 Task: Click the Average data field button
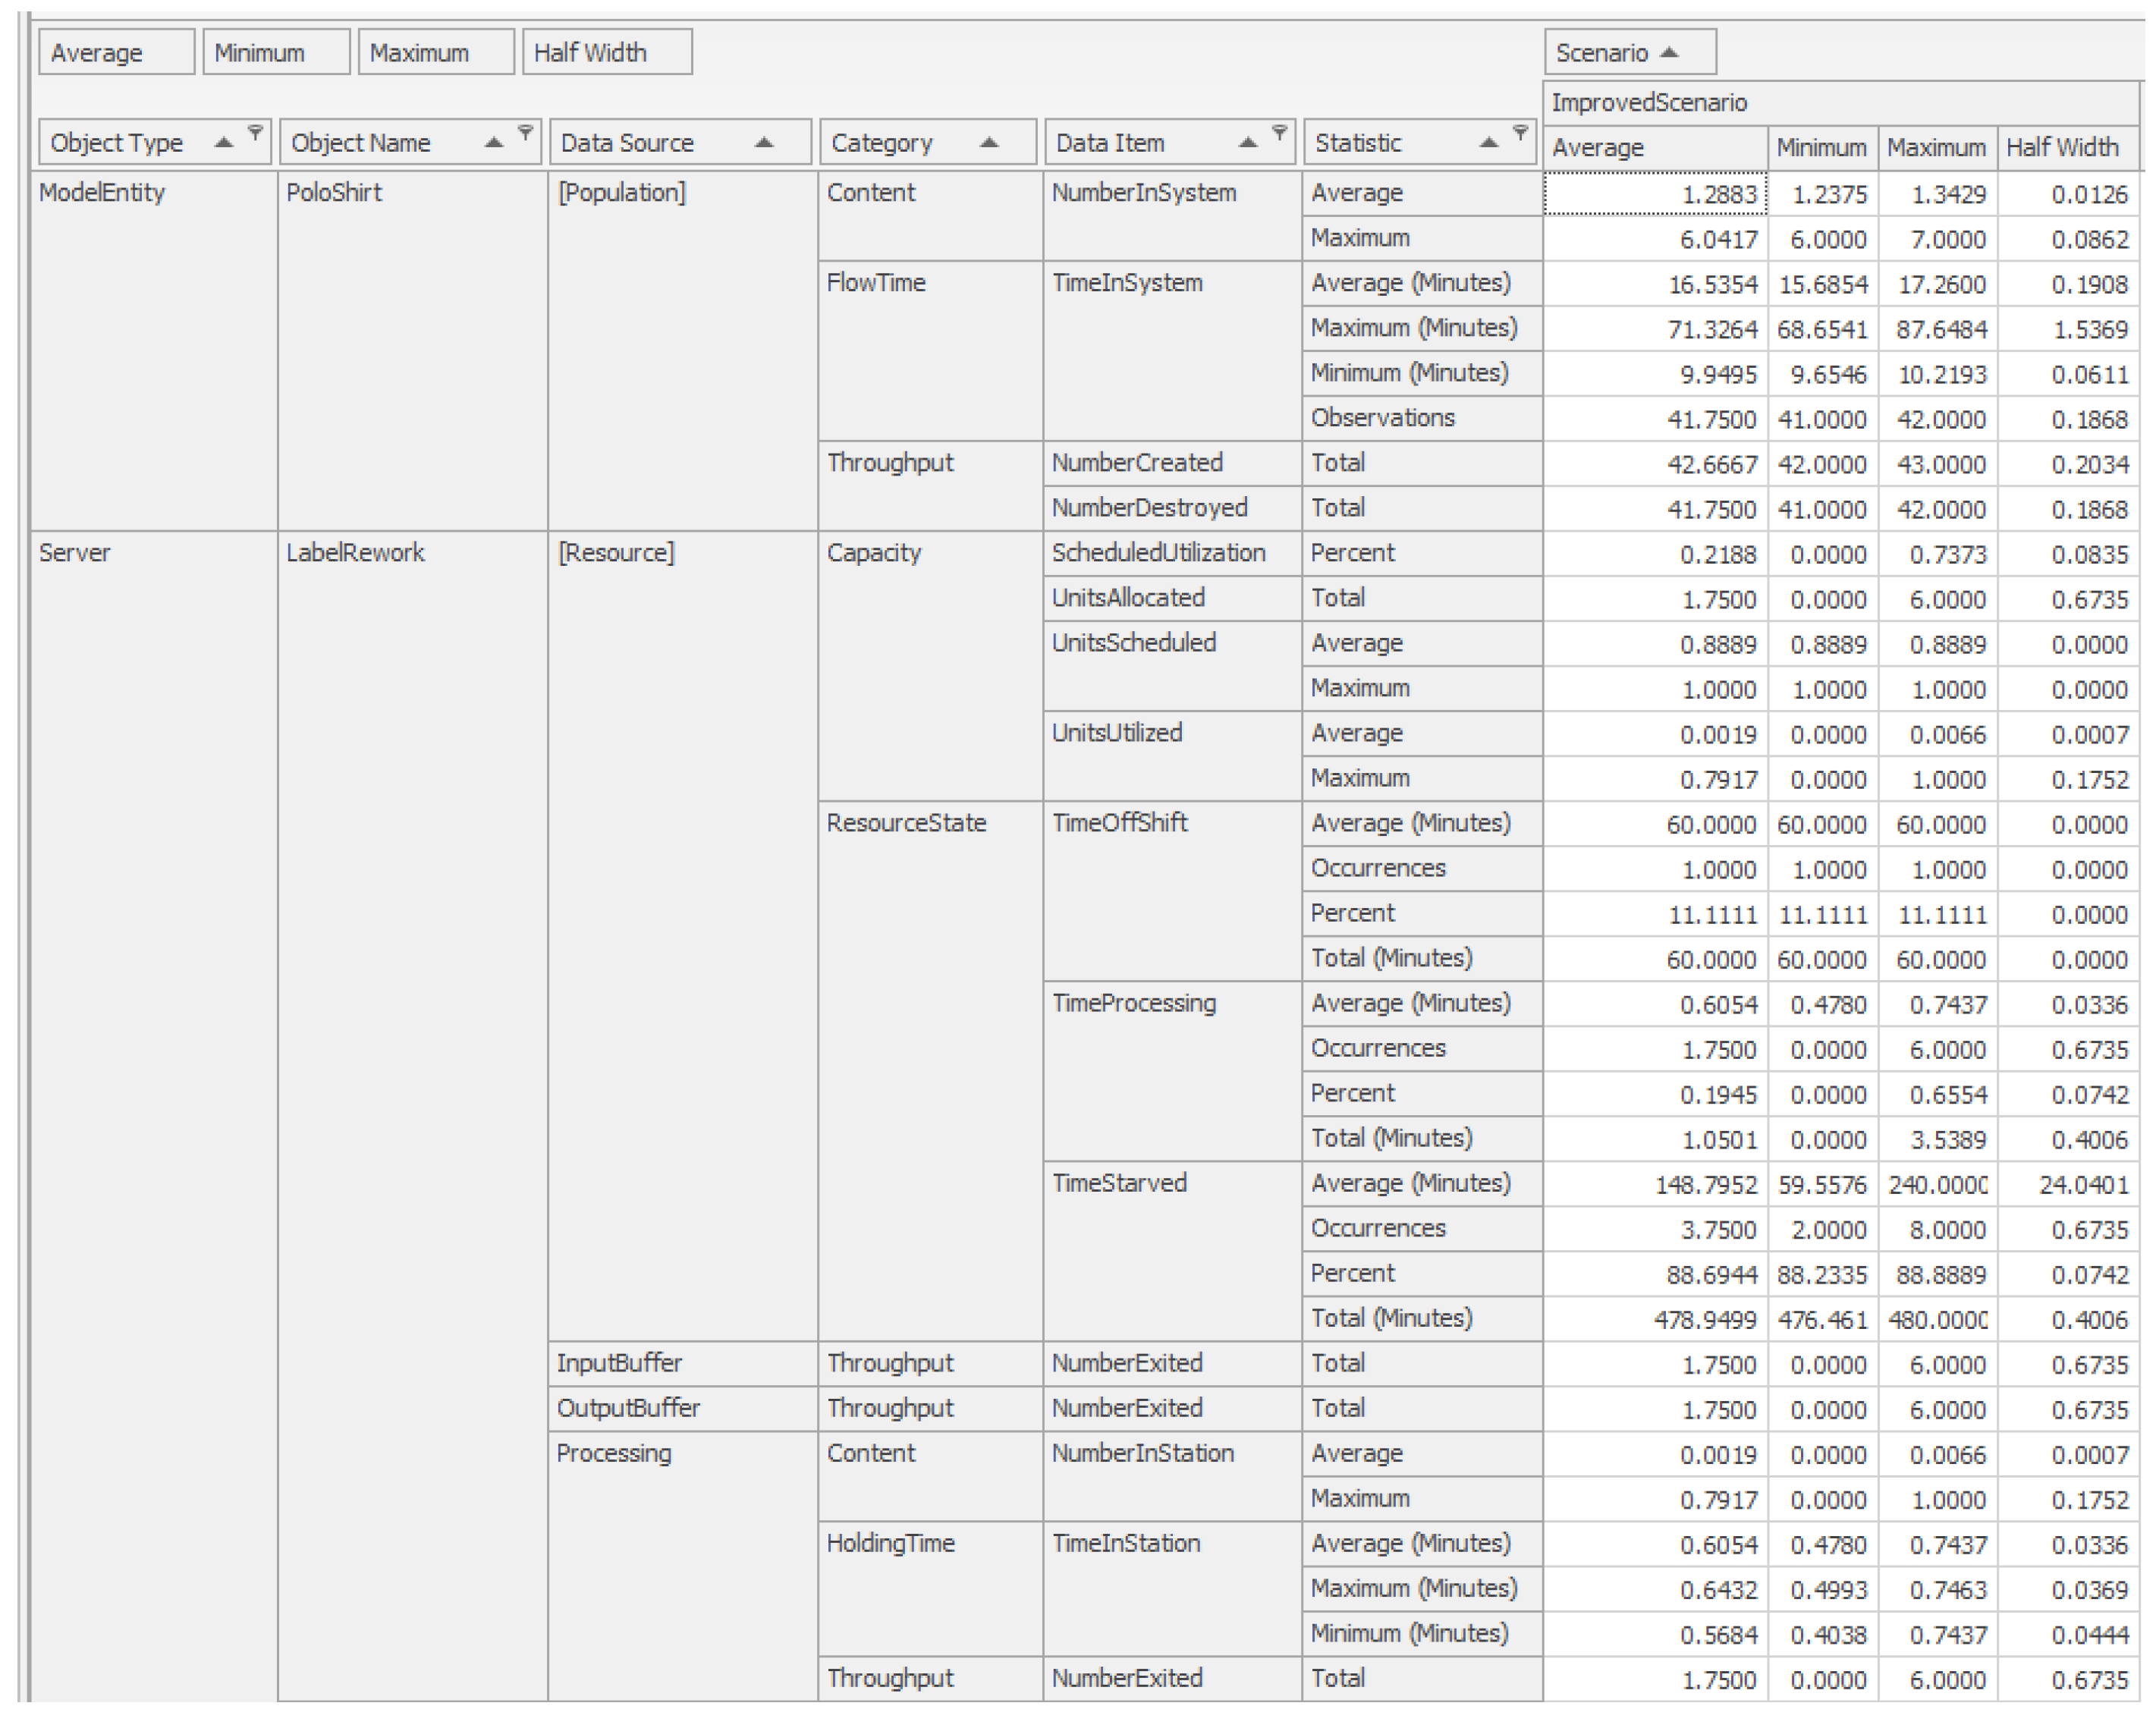[115, 53]
